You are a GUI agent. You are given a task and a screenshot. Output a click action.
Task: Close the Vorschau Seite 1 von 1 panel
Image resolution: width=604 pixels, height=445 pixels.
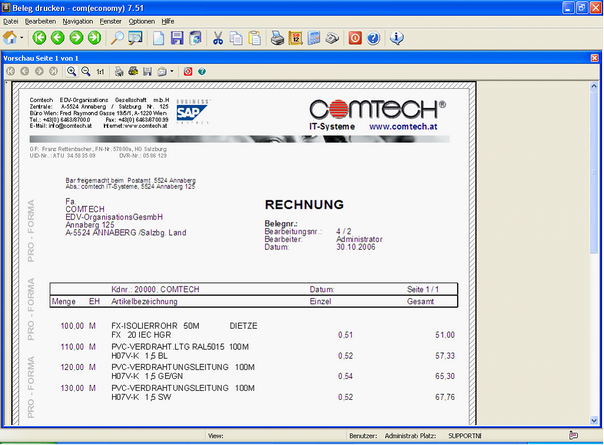(594, 58)
